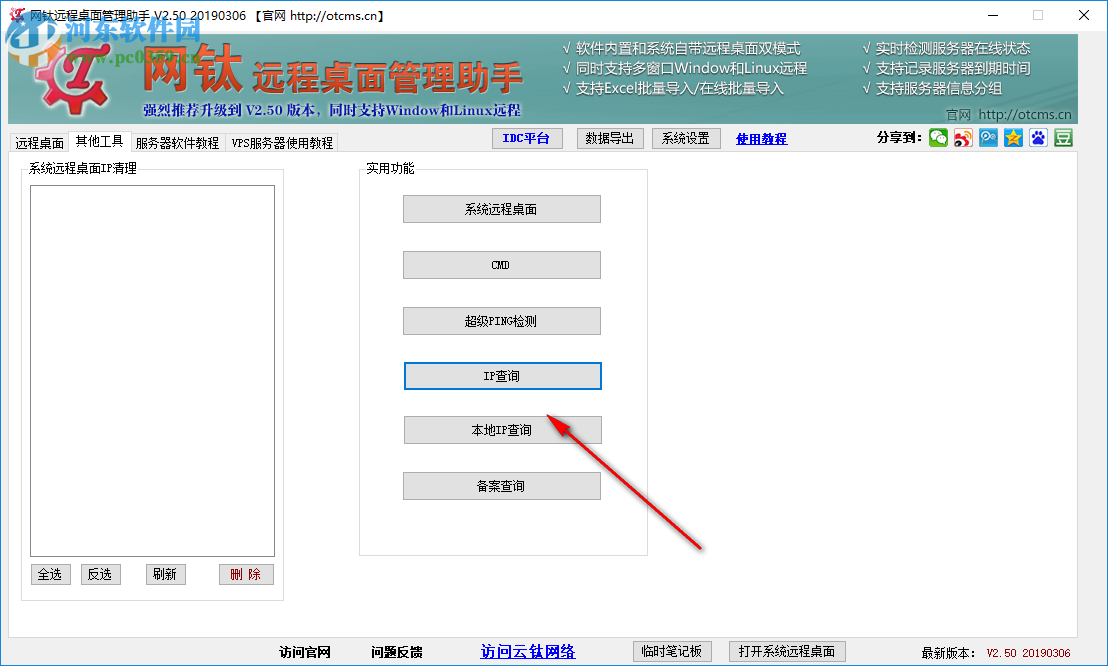Screen dimensions: 1108x666
Task: Share to QZone star icon
Action: pyautogui.click(x=1011, y=137)
